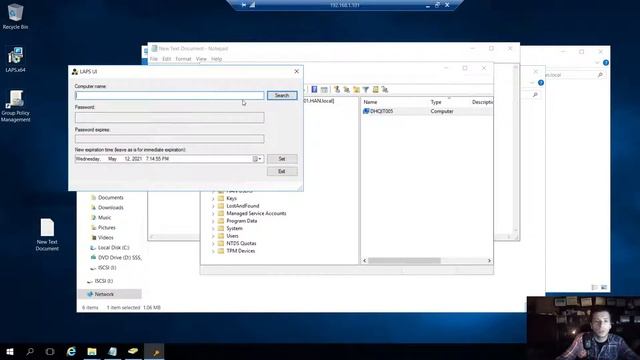Open Notepad View menu
This screenshot has height=360, width=640.
pyautogui.click(x=201, y=59)
